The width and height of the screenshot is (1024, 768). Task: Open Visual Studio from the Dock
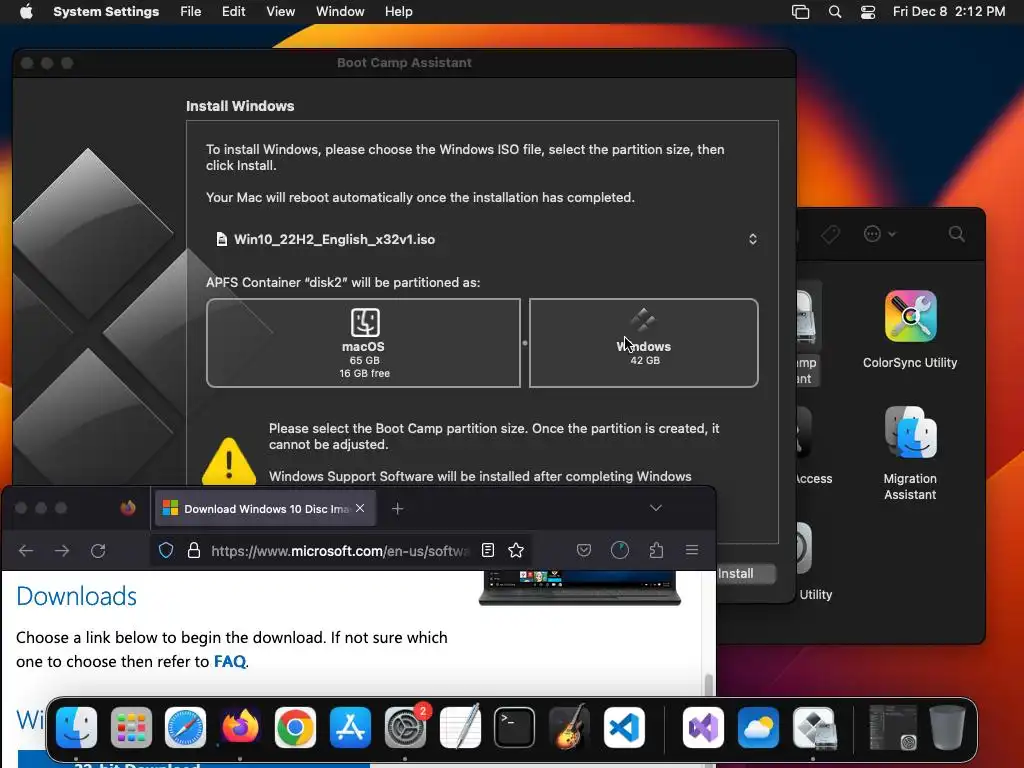pos(703,727)
